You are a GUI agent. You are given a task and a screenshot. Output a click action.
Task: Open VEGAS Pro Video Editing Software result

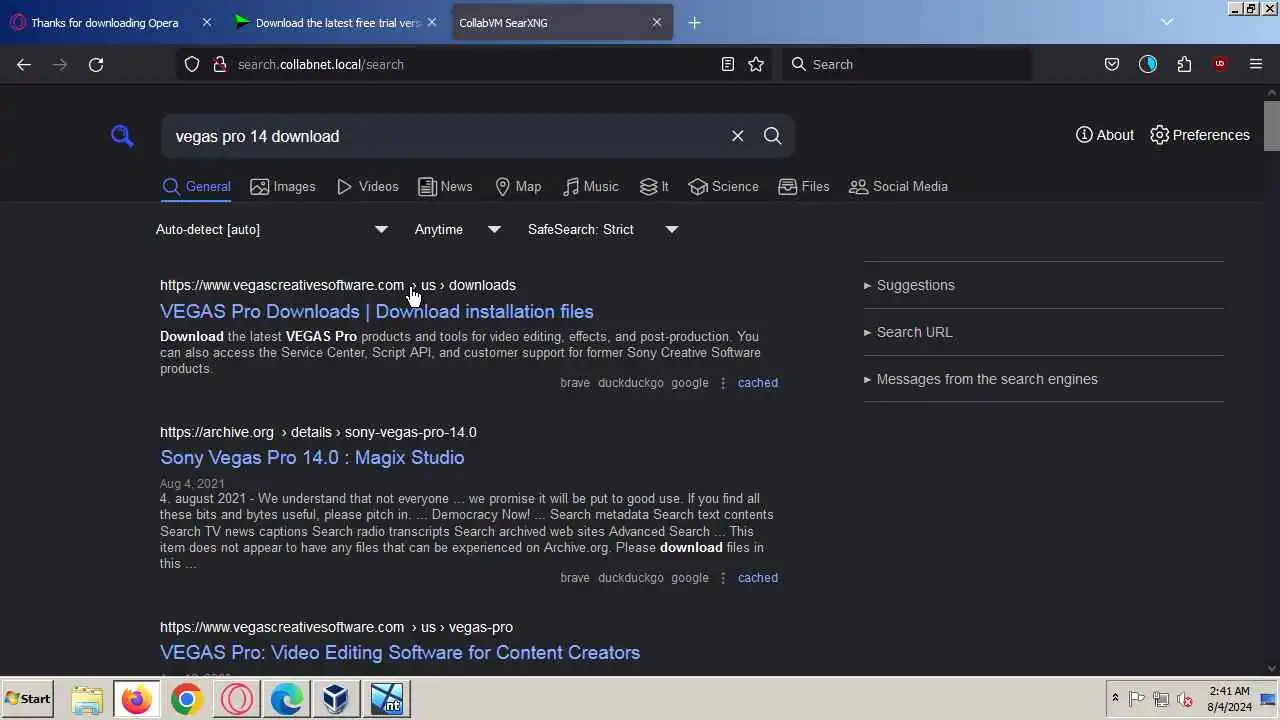click(400, 652)
